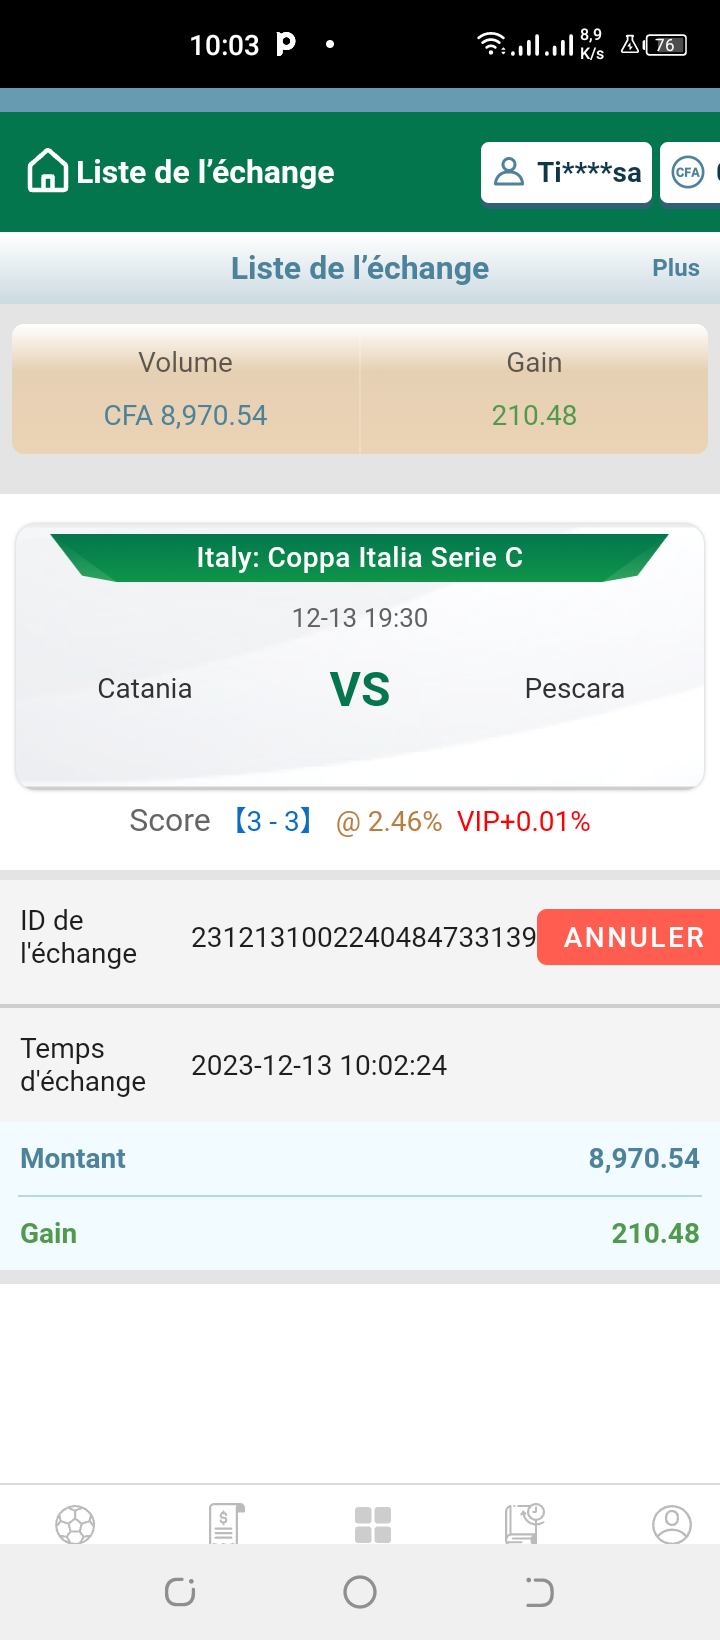Image resolution: width=720 pixels, height=1640 pixels.
Task: Tap the Android recent apps button
Action: [x=180, y=1592]
